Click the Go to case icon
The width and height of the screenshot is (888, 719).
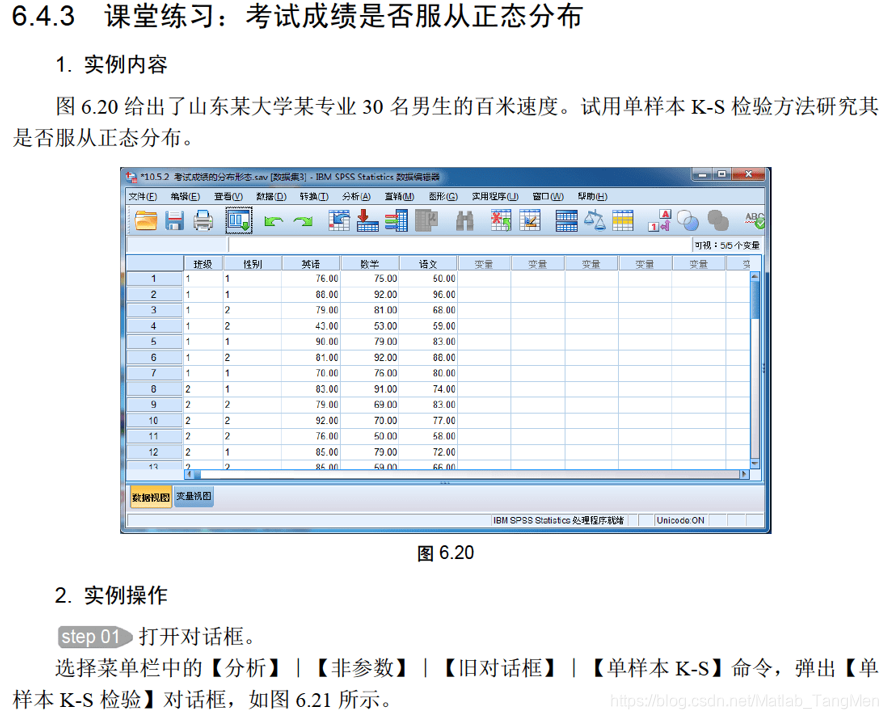[x=339, y=220]
